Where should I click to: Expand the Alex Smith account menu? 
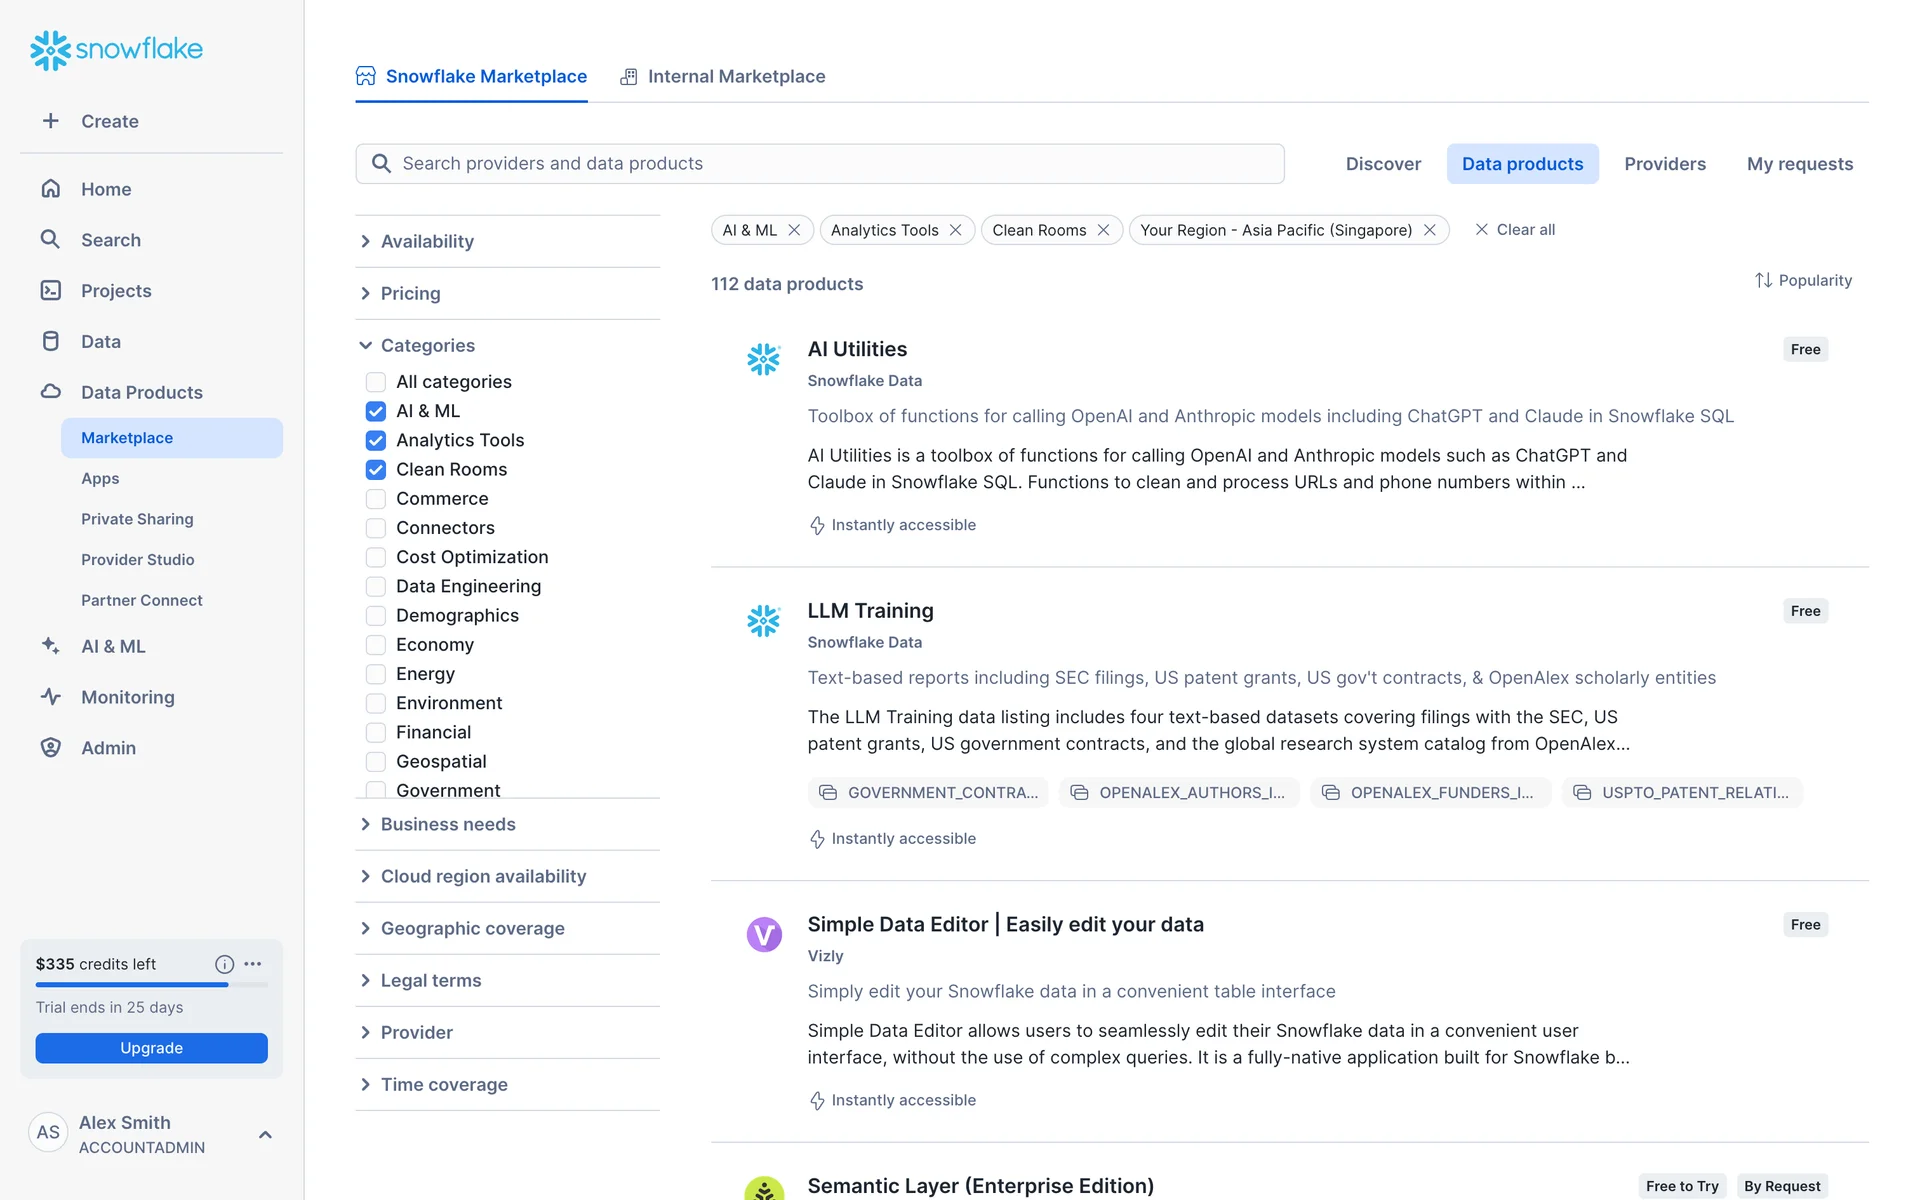tap(265, 1134)
